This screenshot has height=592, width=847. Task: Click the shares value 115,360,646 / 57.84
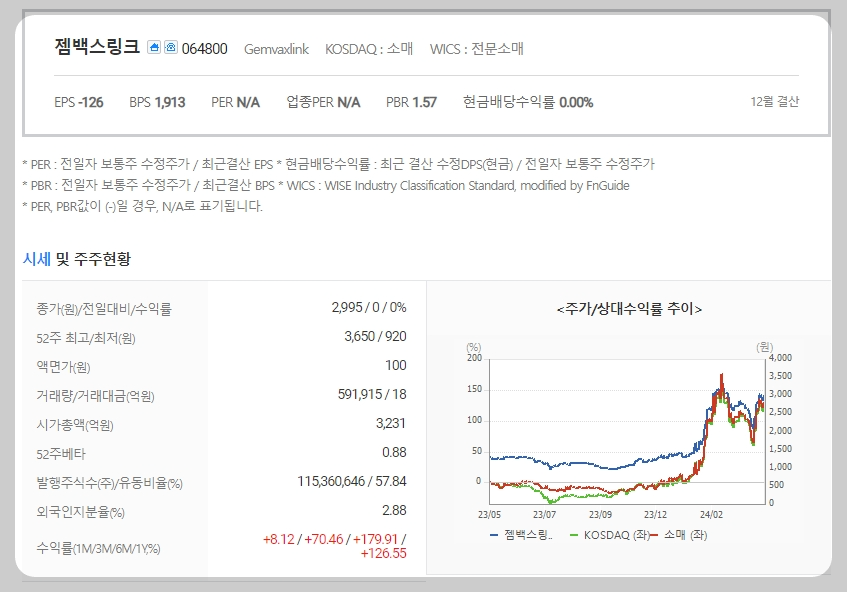click(352, 481)
